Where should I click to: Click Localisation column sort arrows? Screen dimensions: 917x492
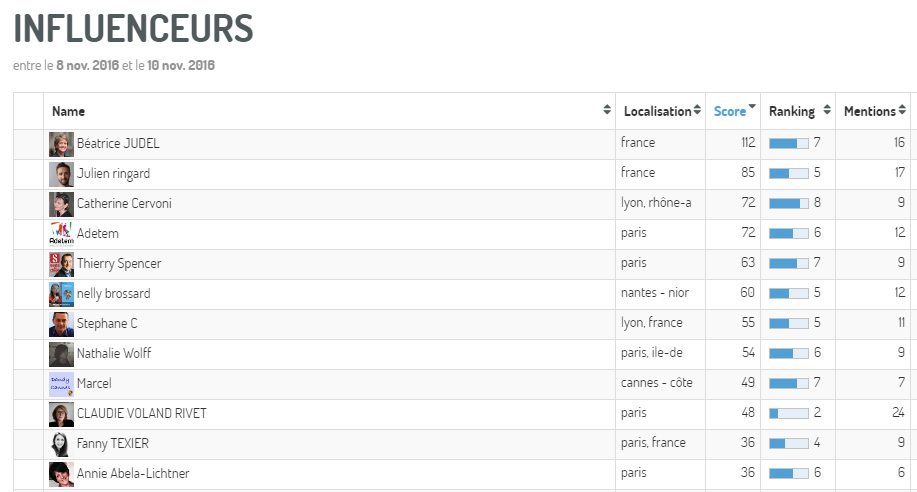click(x=697, y=110)
